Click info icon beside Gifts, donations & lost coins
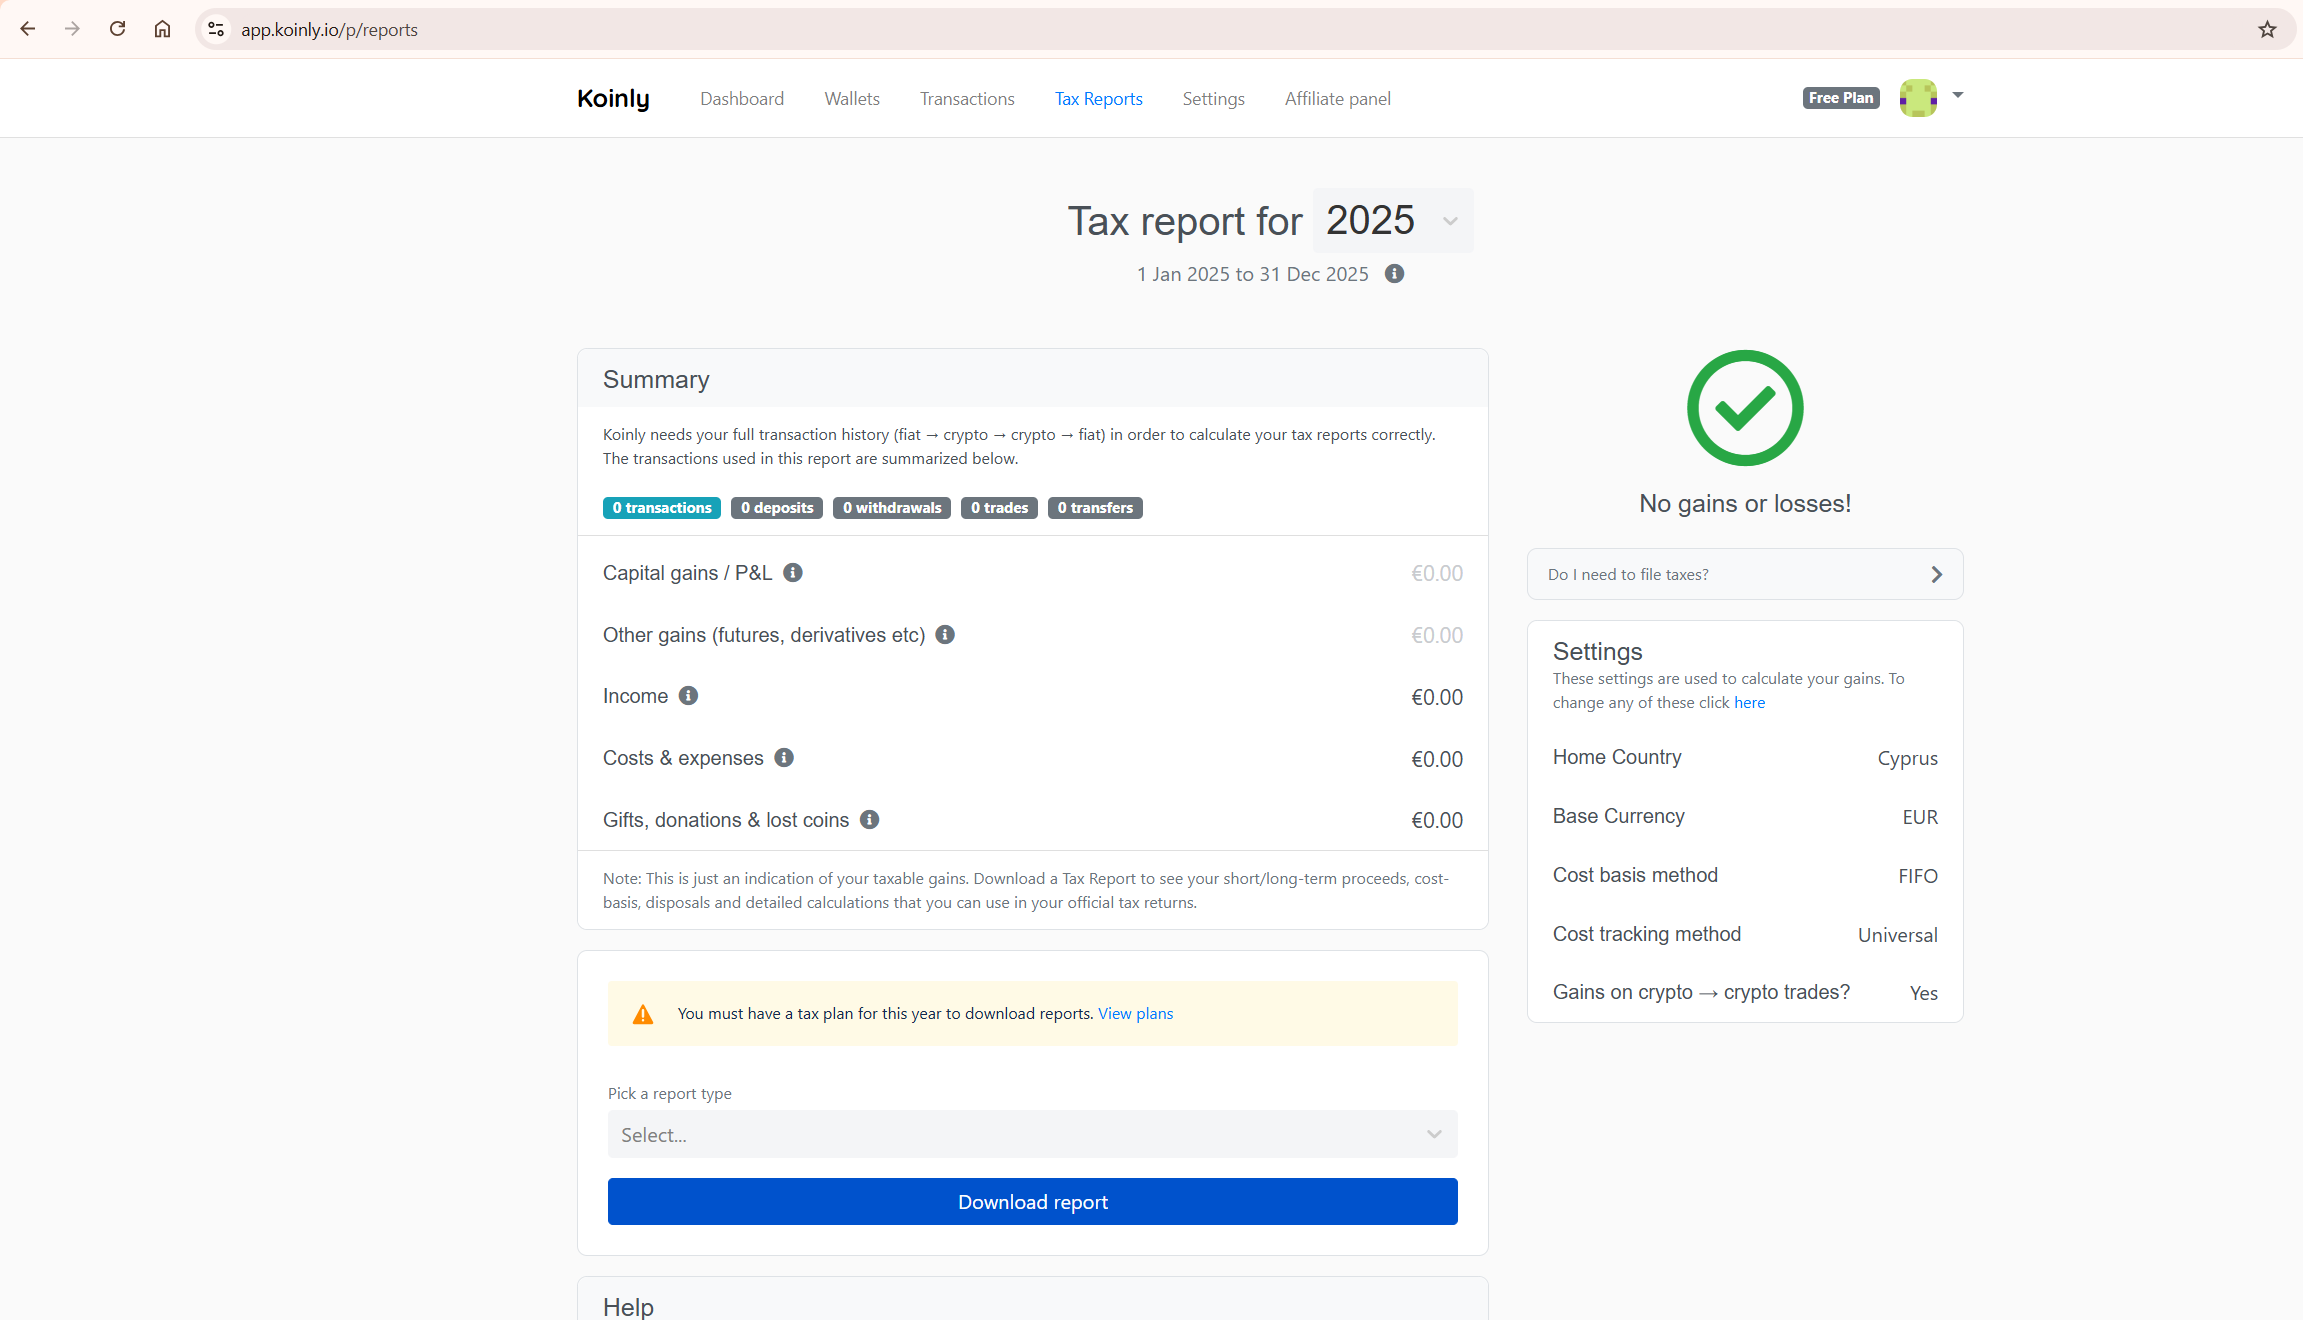Screen dimensions: 2303x1320 [868, 819]
